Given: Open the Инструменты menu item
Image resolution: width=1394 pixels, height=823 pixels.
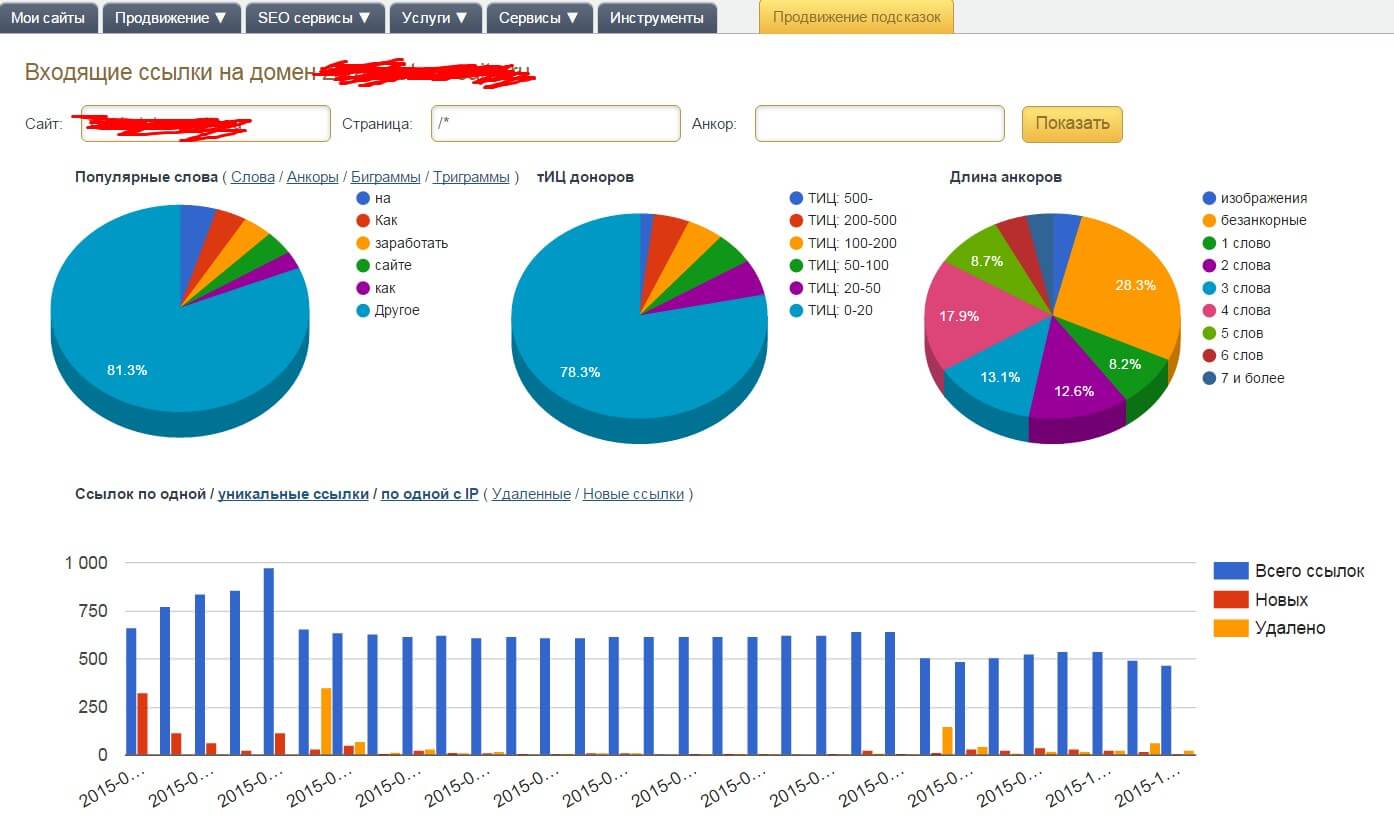Looking at the screenshot, I should coord(656,17).
